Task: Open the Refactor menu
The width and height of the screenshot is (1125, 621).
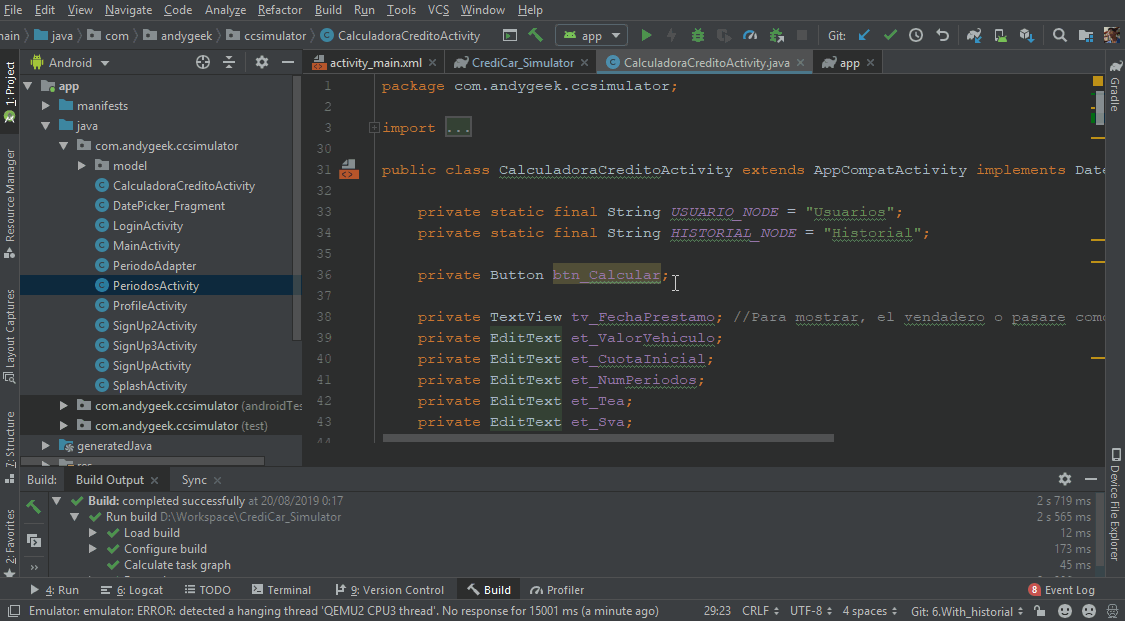Action: point(280,10)
